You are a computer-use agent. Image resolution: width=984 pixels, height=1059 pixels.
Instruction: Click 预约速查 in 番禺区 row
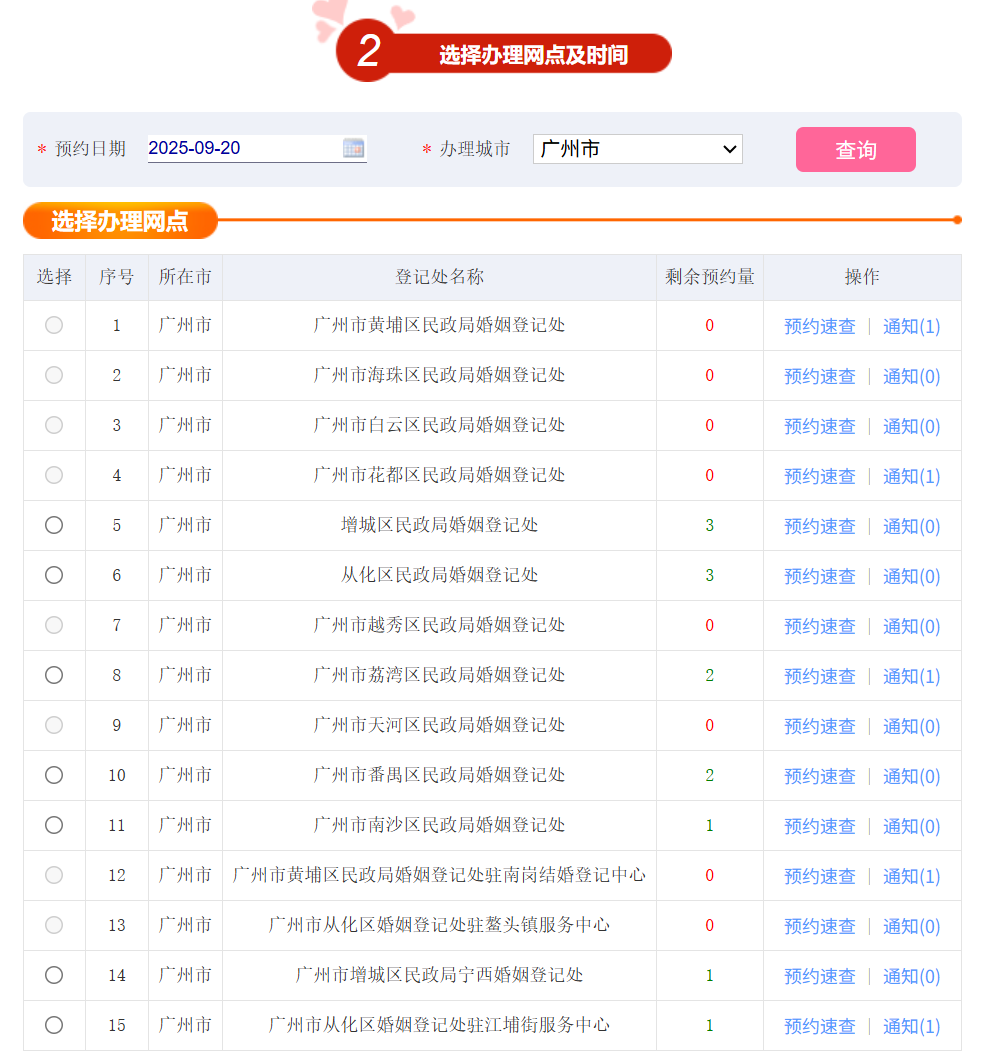pyautogui.click(x=820, y=776)
